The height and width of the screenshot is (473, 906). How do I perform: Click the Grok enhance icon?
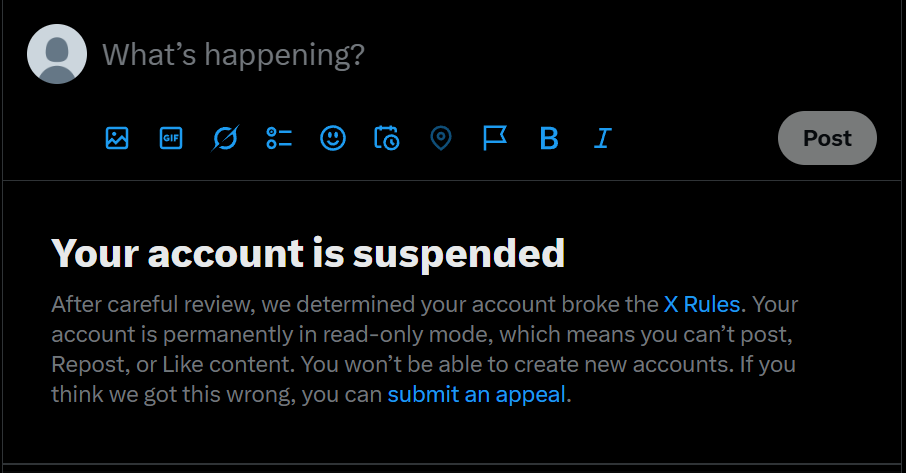click(x=225, y=138)
